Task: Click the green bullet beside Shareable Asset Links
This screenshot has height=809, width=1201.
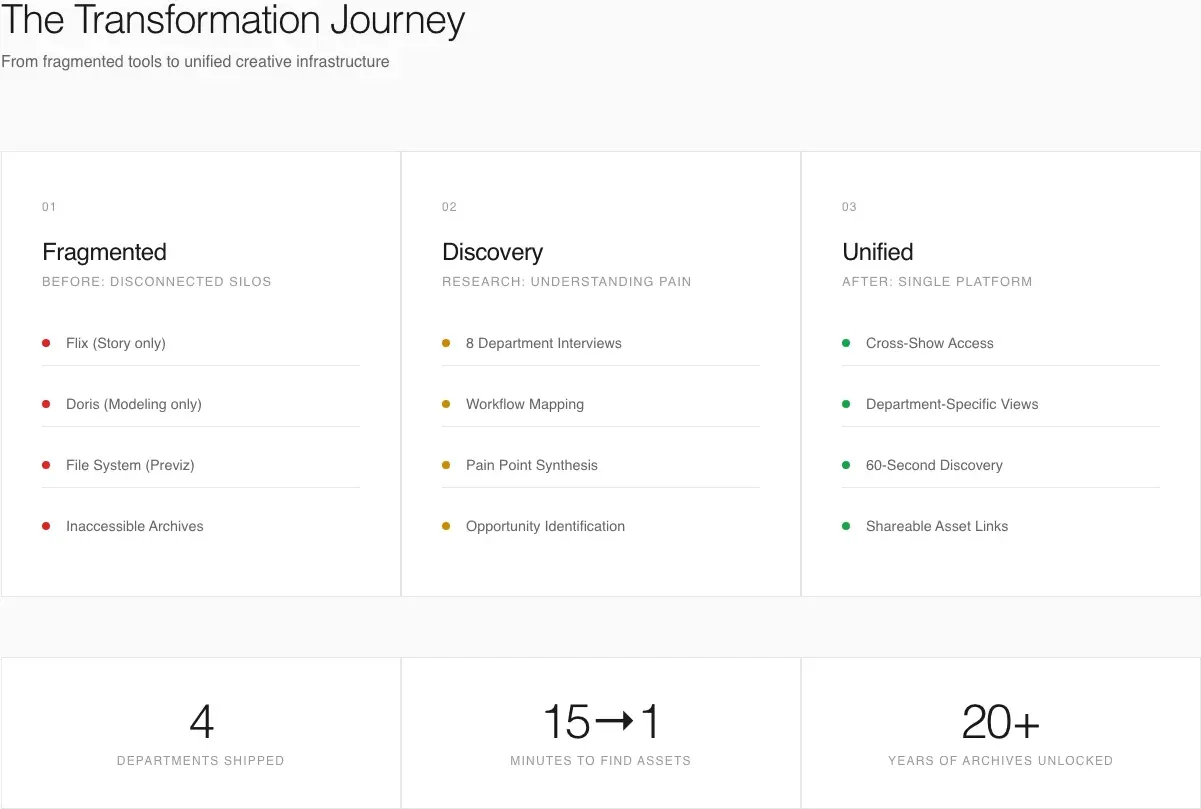Action: pyautogui.click(x=846, y=525)
